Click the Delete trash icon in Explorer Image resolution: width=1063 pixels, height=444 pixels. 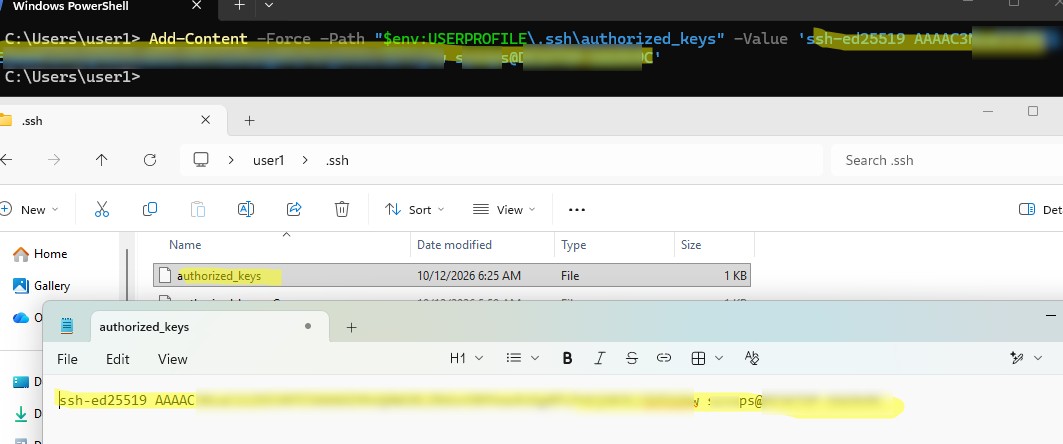click(342, 209)
